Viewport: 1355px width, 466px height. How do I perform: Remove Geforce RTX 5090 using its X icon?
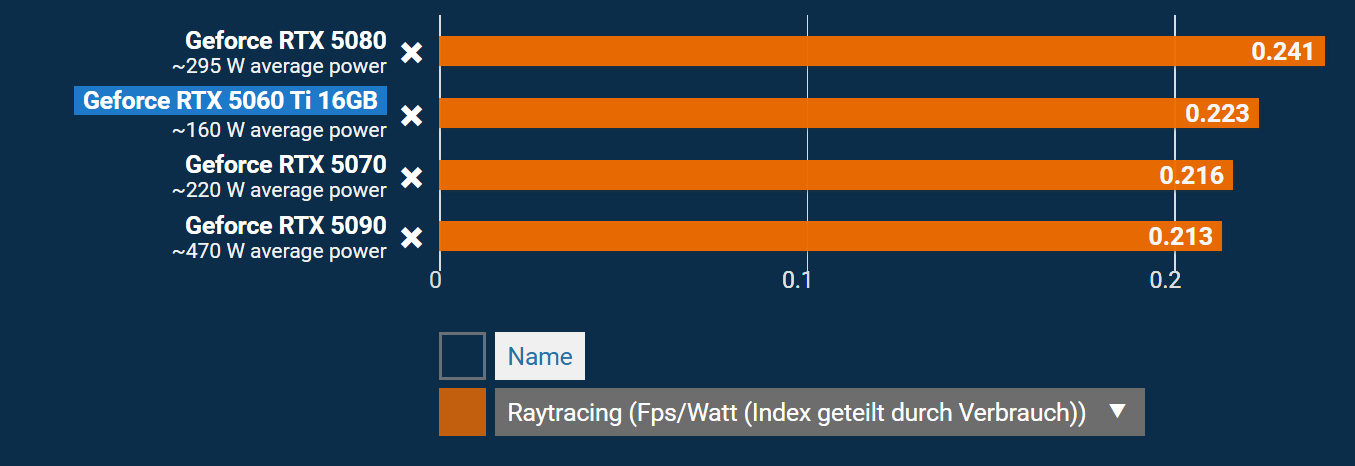point(411,238)
